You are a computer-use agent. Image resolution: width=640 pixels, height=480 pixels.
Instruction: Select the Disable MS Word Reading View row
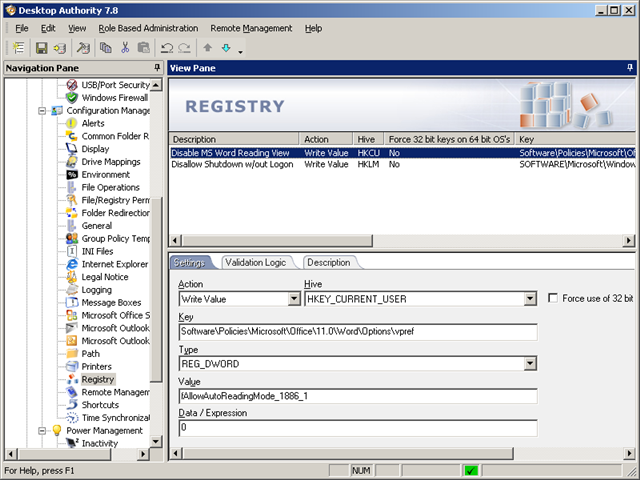coord(402,153)
